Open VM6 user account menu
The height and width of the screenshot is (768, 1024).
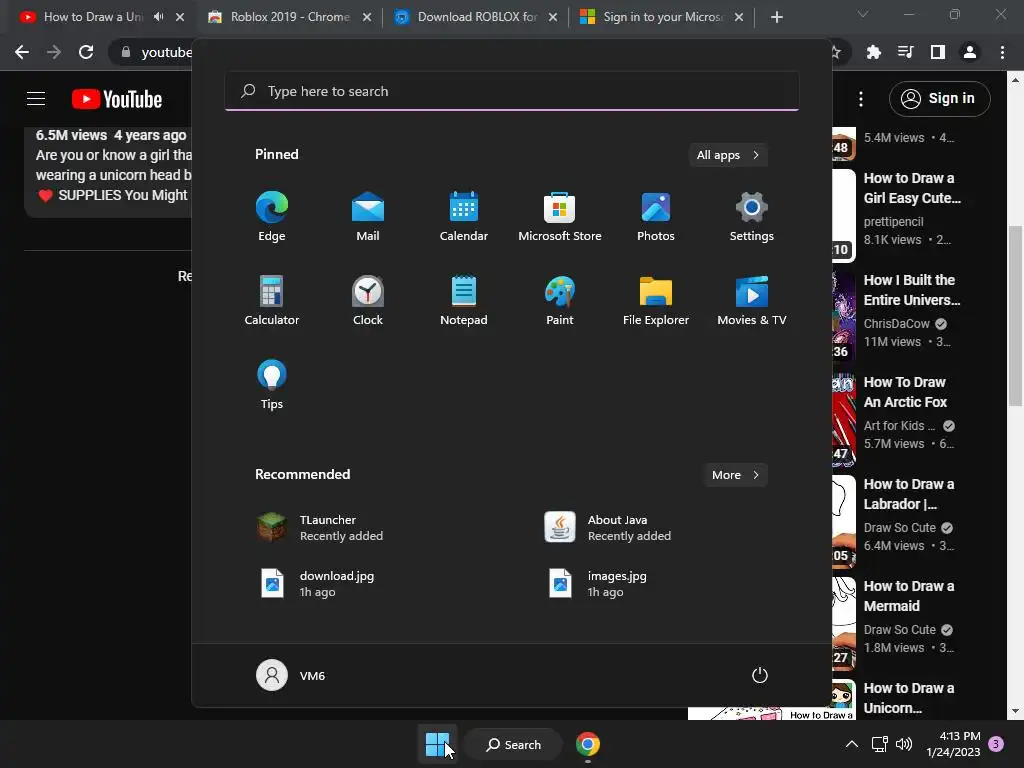tap(291, 675)
